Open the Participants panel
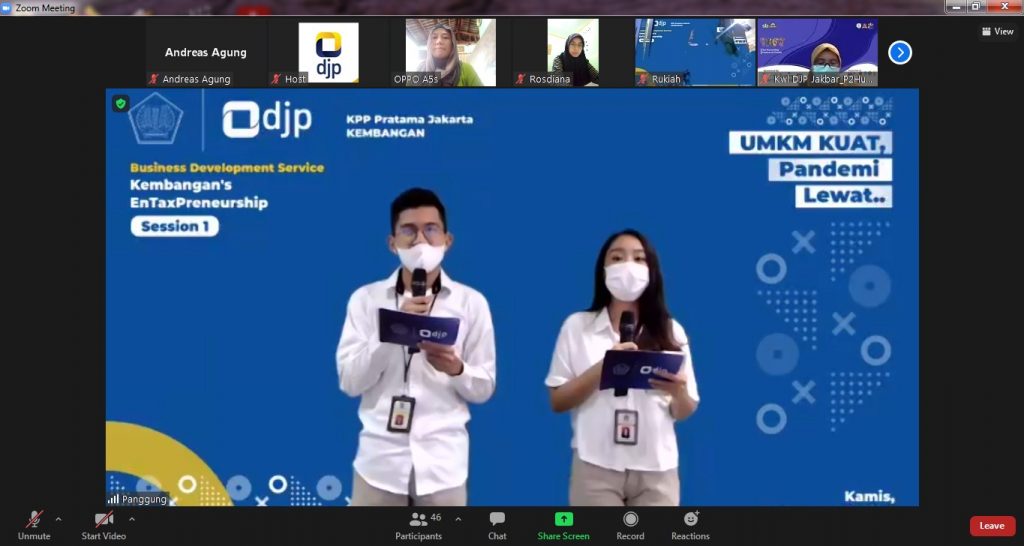Viewport: 1024px width, 546px height. click(x=419, y=526)
